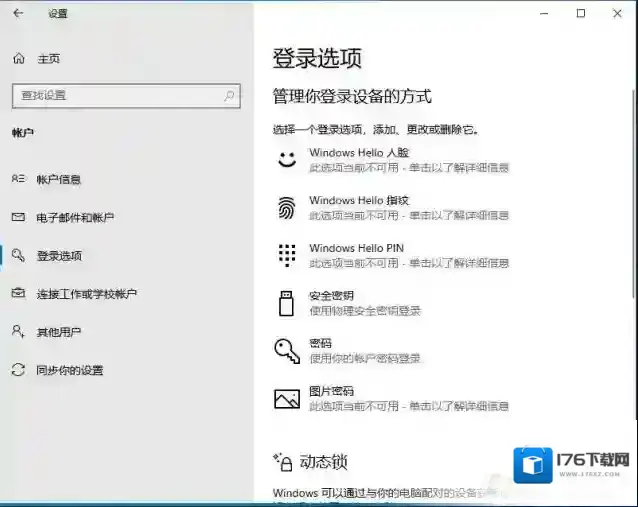
Task: Click 管理你登录设备的方式 heading
Action: tap(352, 96)
